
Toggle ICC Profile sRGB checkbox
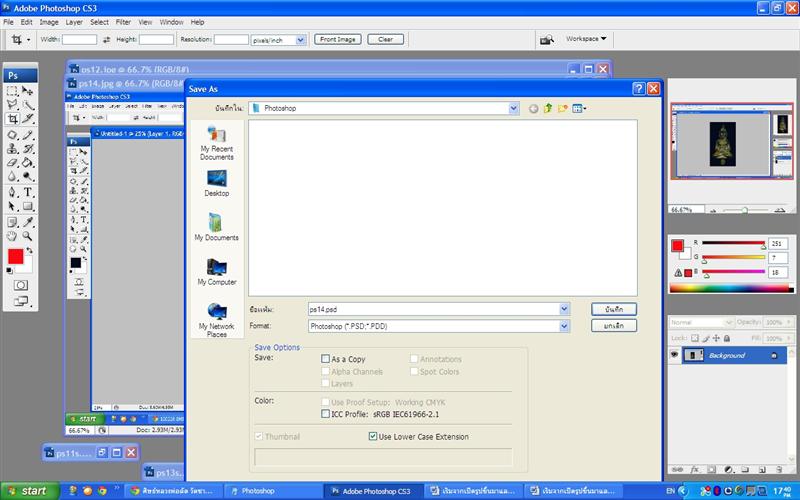[x=326, y=413]
